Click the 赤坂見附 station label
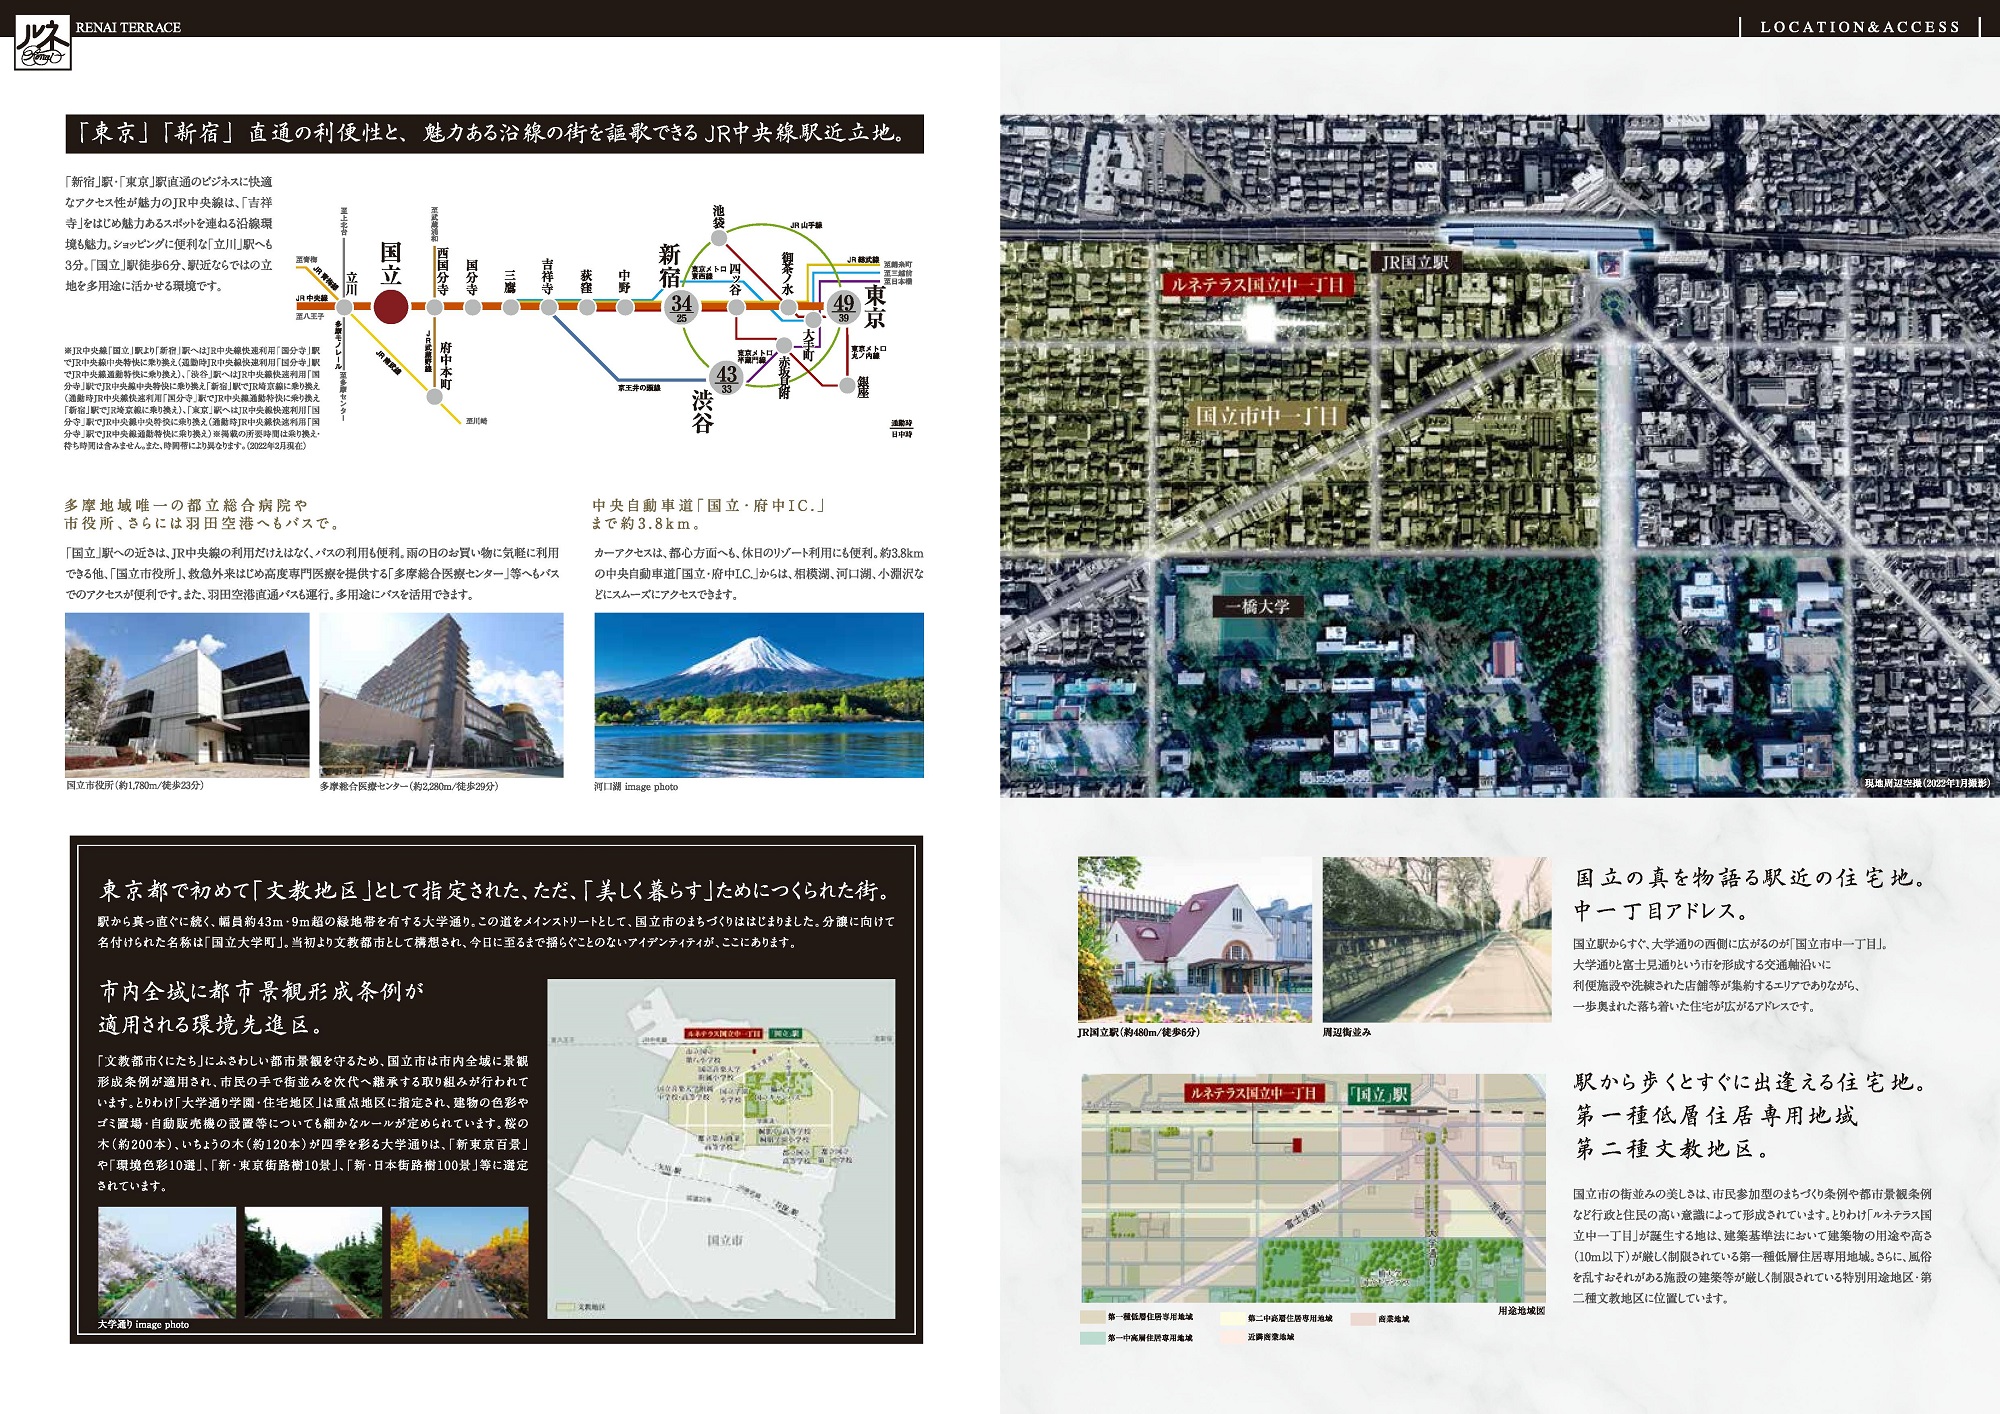Viewport: 2000px width, 1414px height. pyautogui.click(x=783, y=376)
